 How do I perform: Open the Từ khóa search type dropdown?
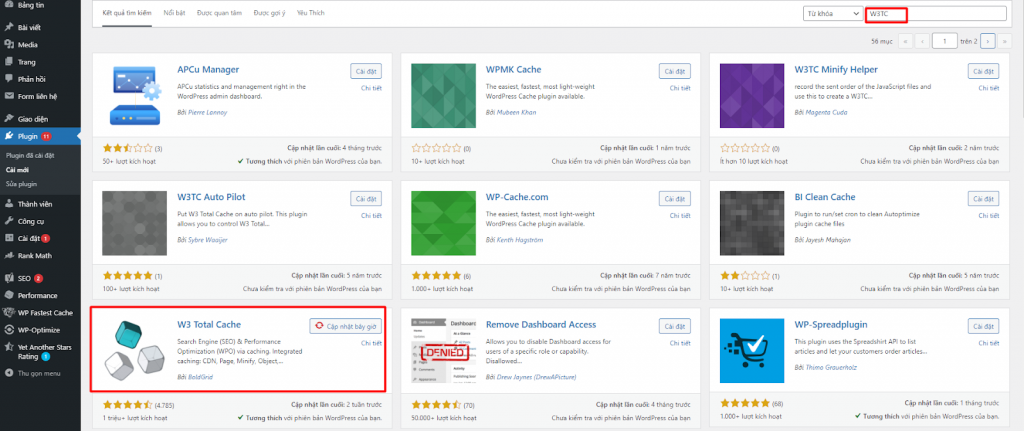click(x=833, y=14)
